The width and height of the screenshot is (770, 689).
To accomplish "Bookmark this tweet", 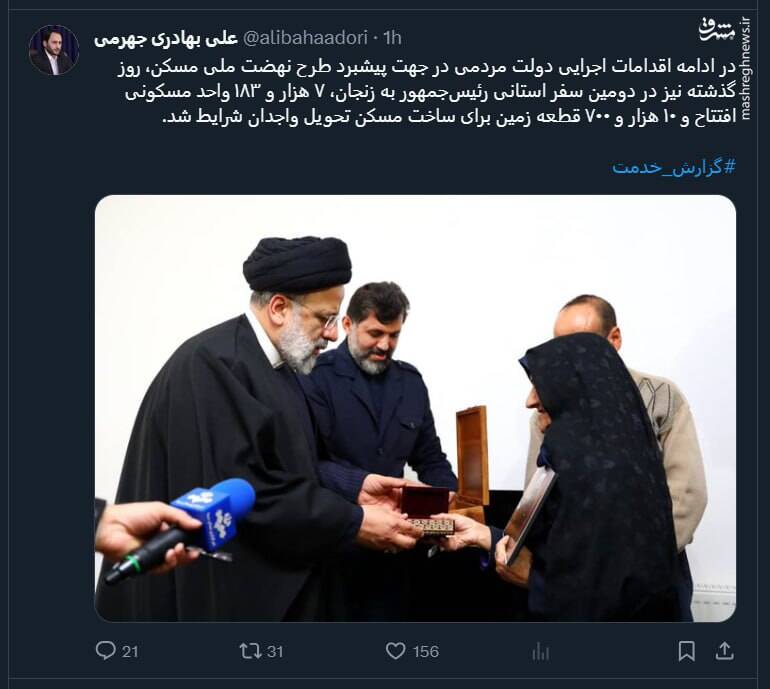I will tap(686, 651).
